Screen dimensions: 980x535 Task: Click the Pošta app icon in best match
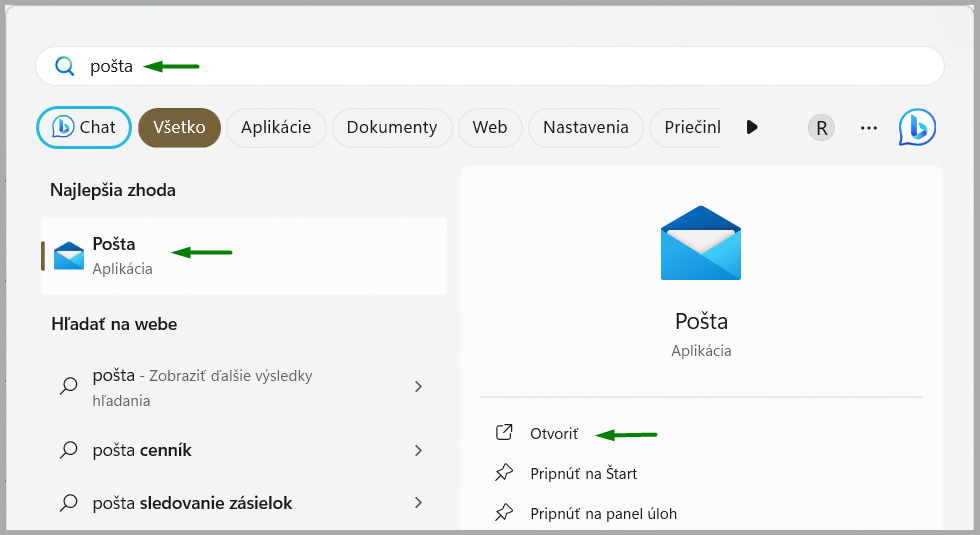click(x=69, y=256)
